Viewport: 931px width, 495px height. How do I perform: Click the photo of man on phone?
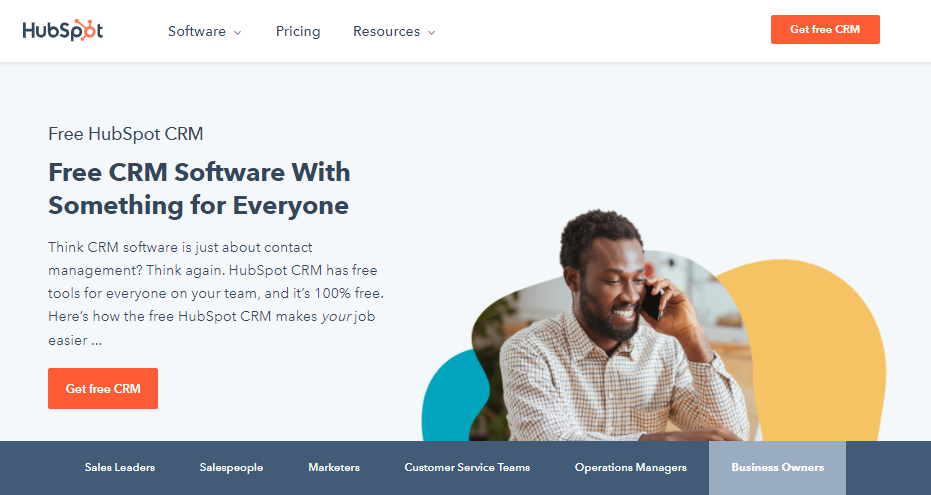612,332
